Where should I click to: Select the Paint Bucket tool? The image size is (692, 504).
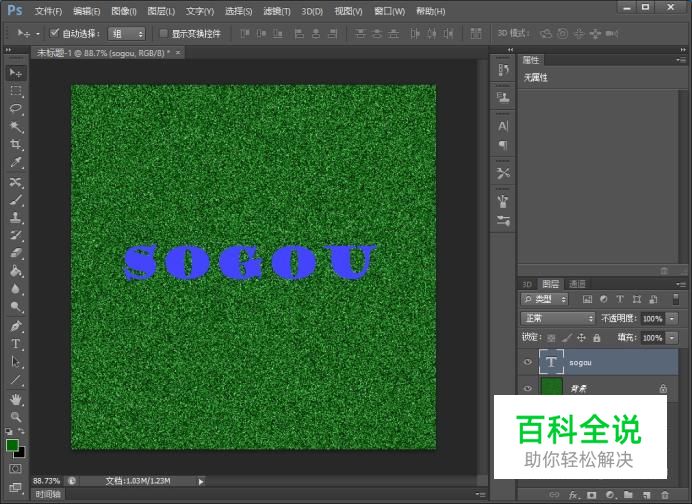pos(16,271)
